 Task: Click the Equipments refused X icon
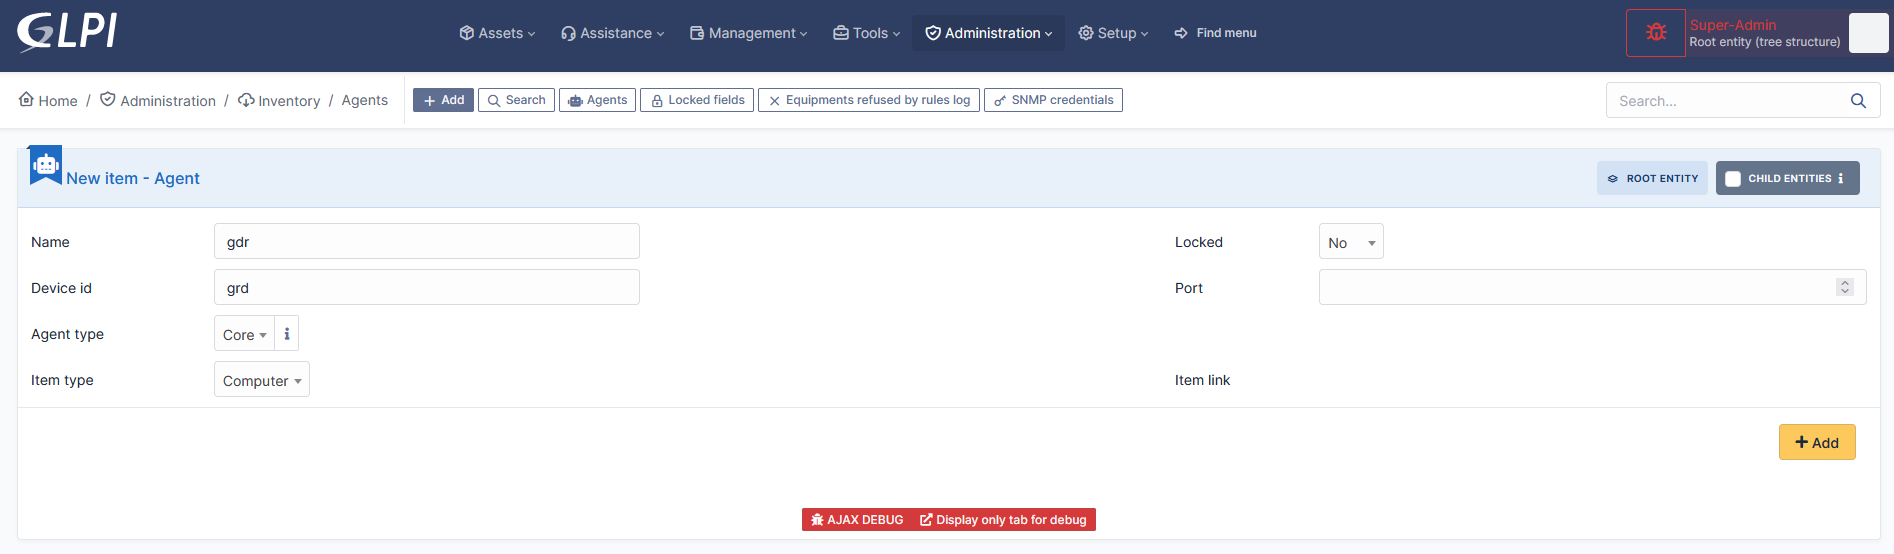[774, 101]
